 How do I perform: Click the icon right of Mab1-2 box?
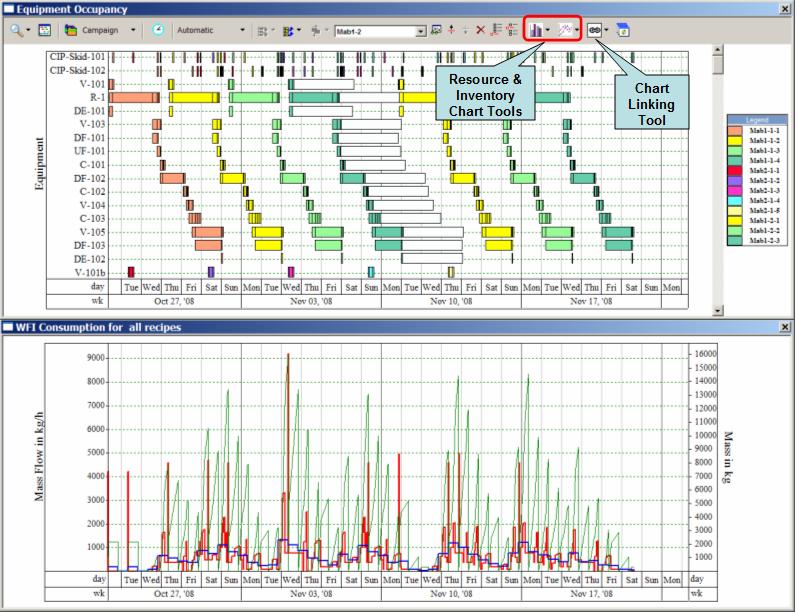coord(436,30)
